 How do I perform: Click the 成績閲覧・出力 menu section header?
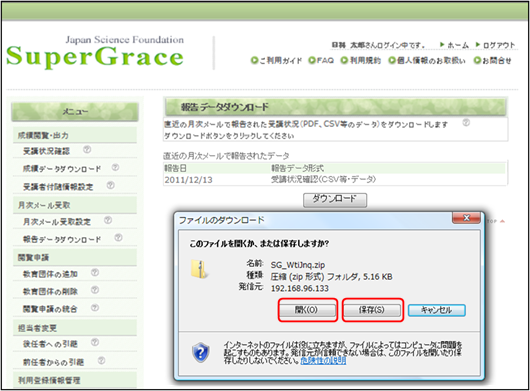pyautogui.click(x=75, y=135)
